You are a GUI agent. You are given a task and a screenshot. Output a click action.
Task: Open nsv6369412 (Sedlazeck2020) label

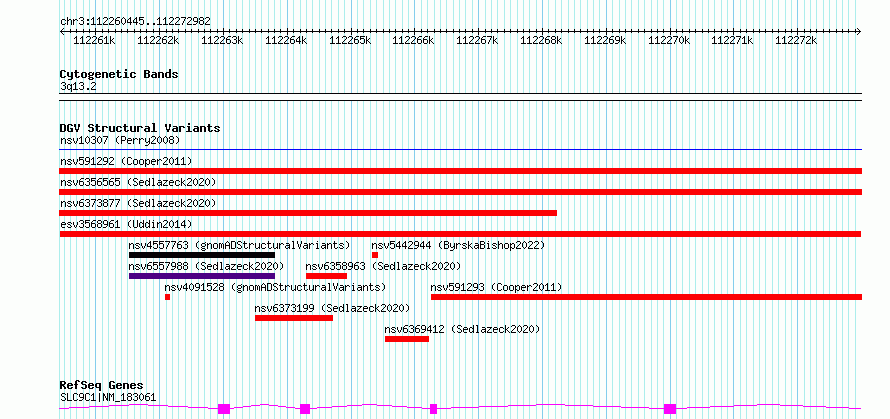point(462,329)
